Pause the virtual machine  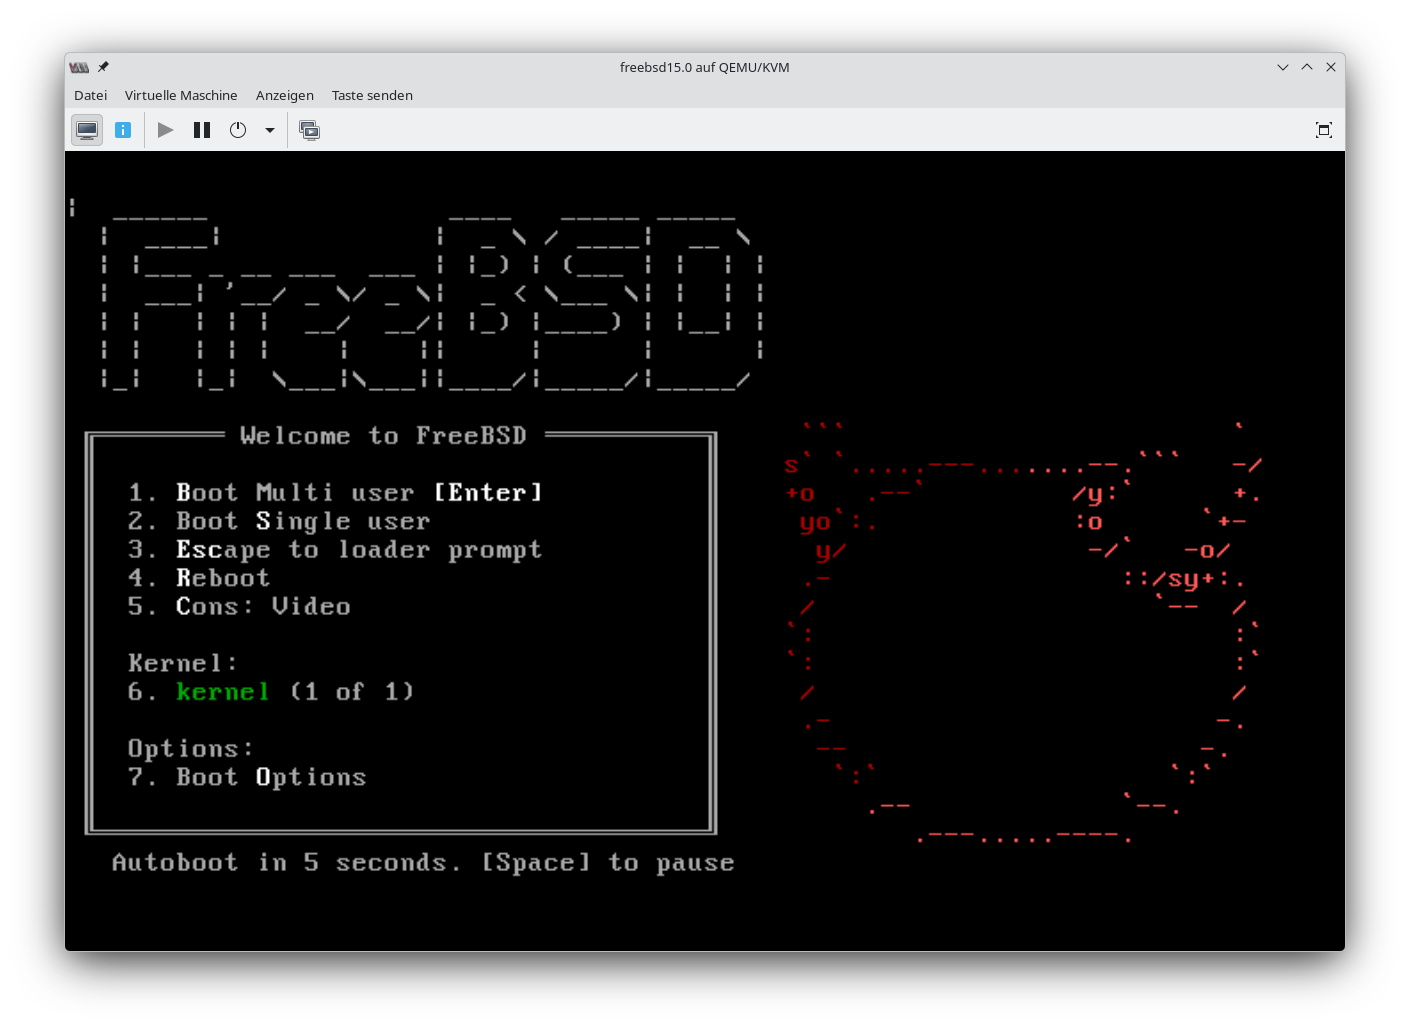pyautogui.click(x=202, y=130)
